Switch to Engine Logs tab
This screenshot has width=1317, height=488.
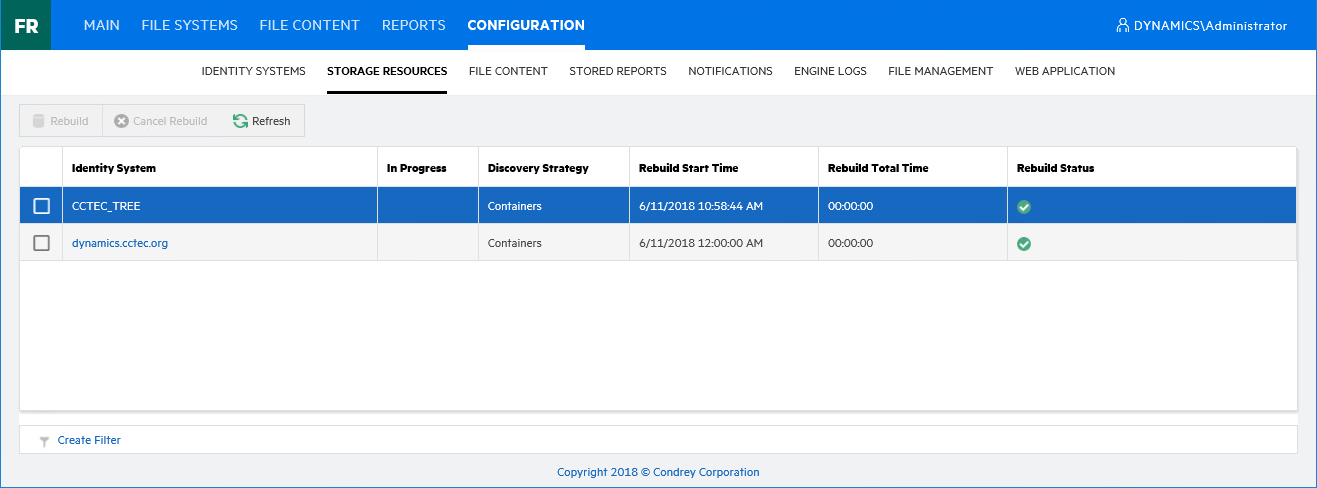(830, 71)
